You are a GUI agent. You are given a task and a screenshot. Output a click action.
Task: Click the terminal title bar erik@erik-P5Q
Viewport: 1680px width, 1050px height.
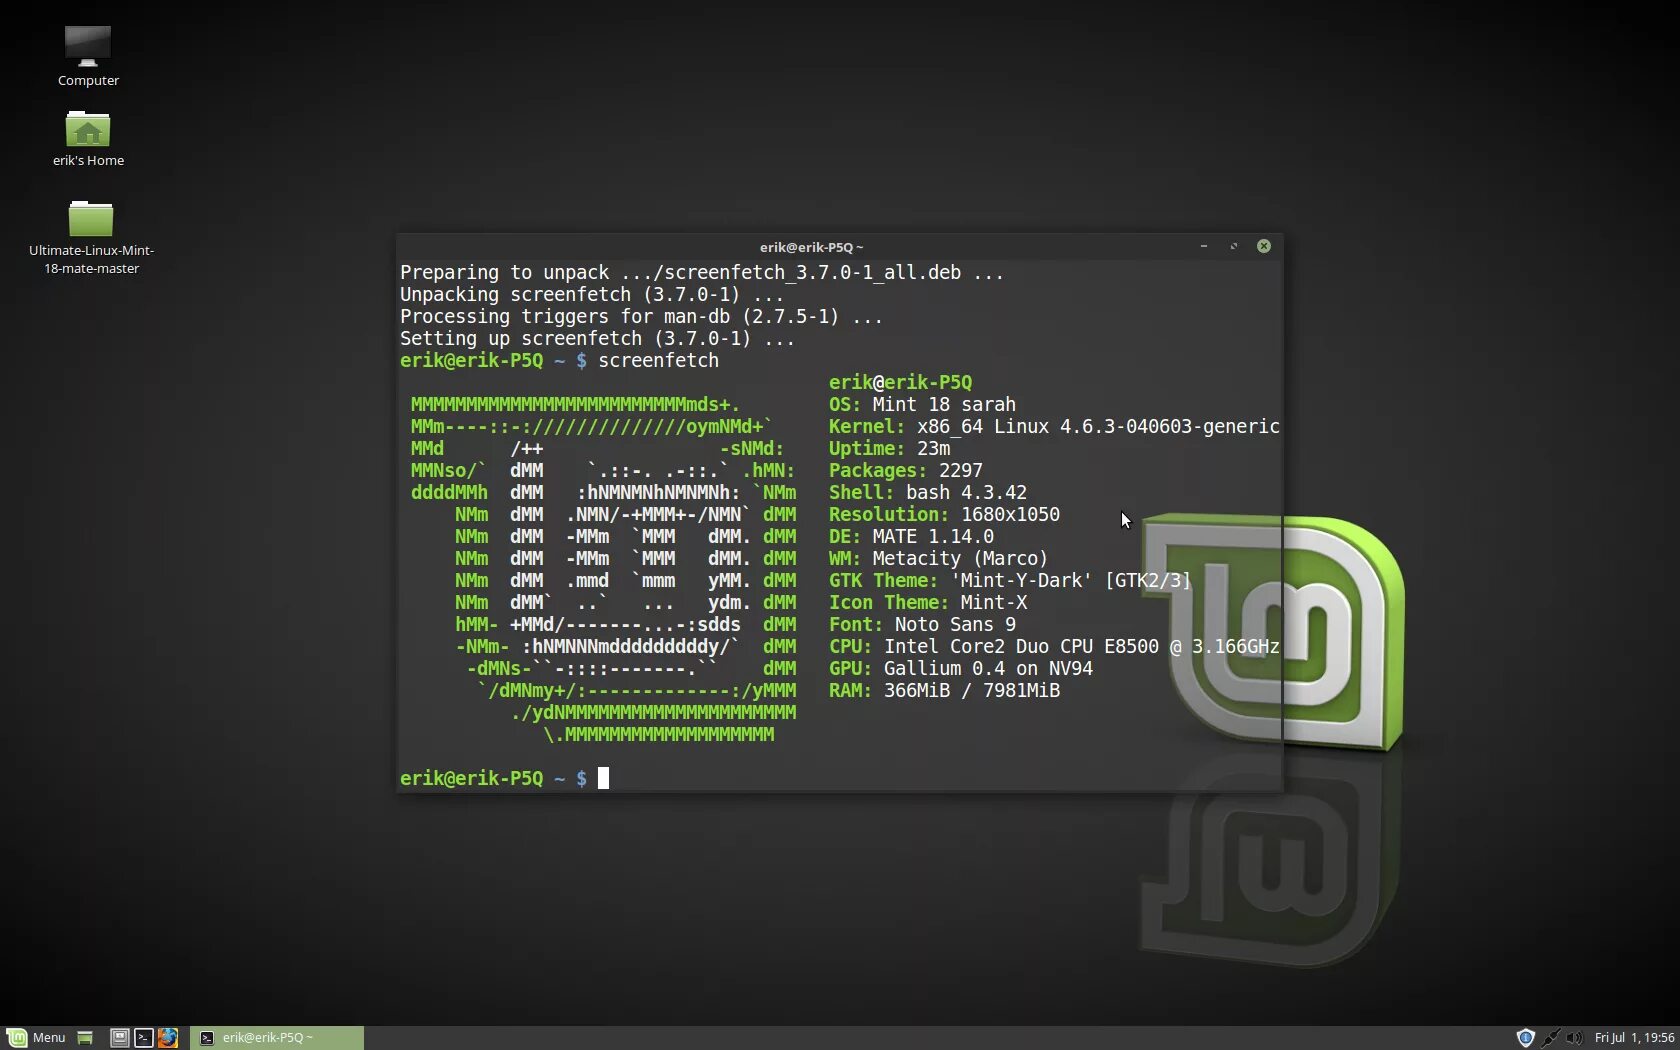811,247
